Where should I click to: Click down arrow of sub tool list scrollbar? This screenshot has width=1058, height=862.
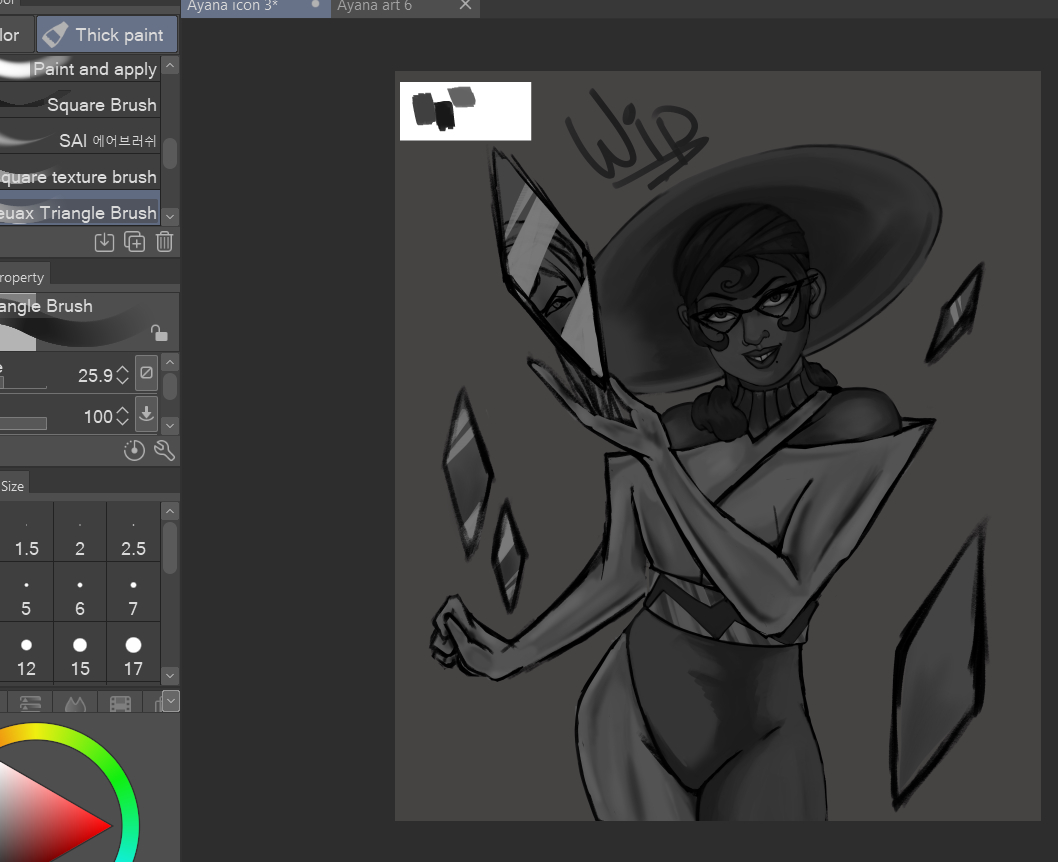(170, 216)
